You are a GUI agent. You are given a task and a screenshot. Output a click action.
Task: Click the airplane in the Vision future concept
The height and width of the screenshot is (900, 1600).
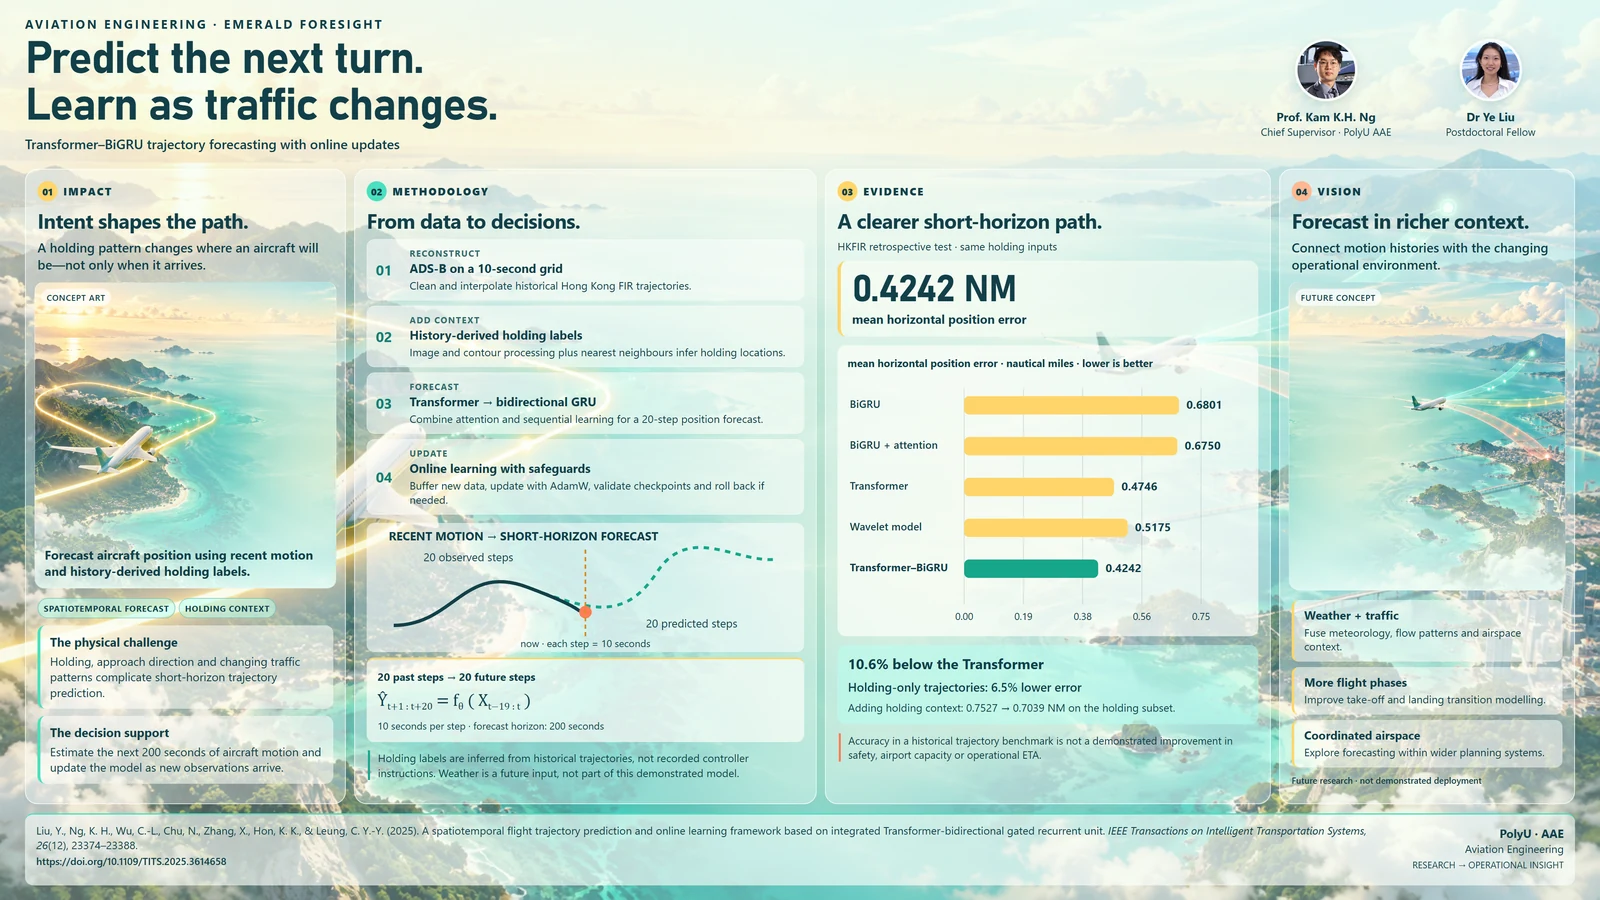point(1428,402)
